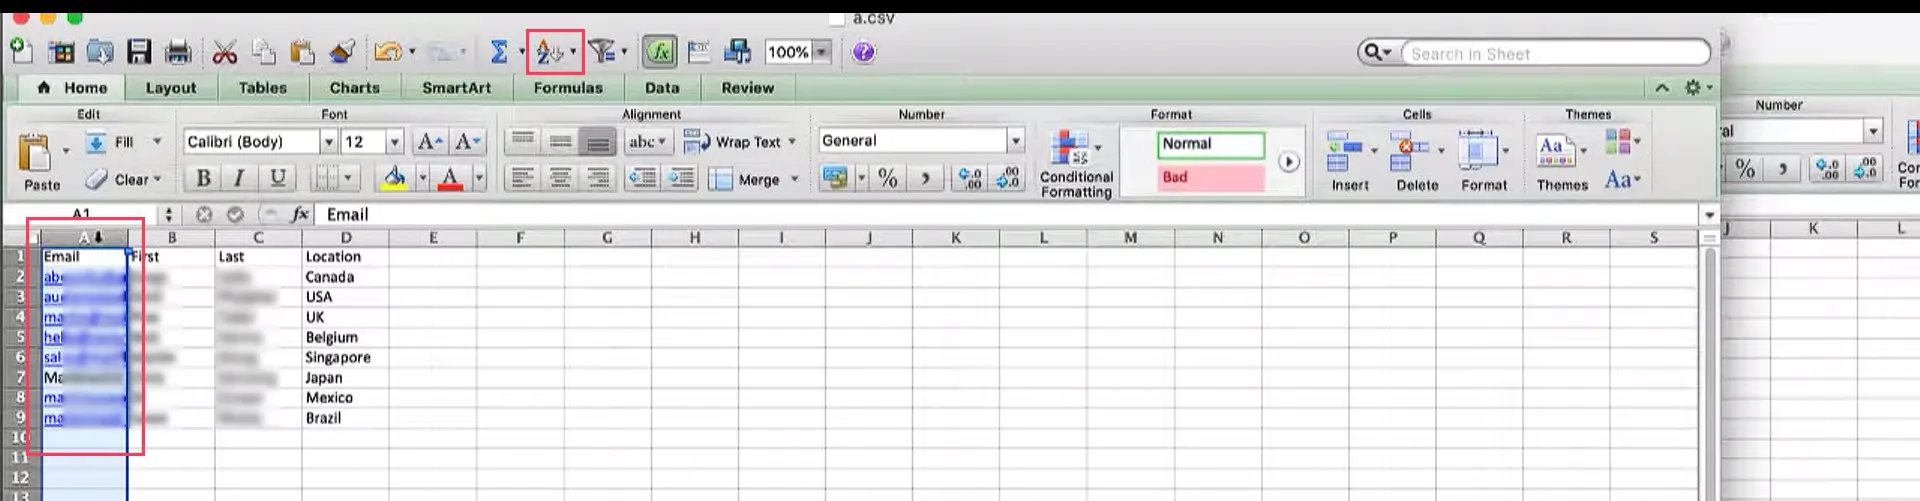1920x501 pixels.
Task: Print the sheet using printer icon
Action: (178, 52)
